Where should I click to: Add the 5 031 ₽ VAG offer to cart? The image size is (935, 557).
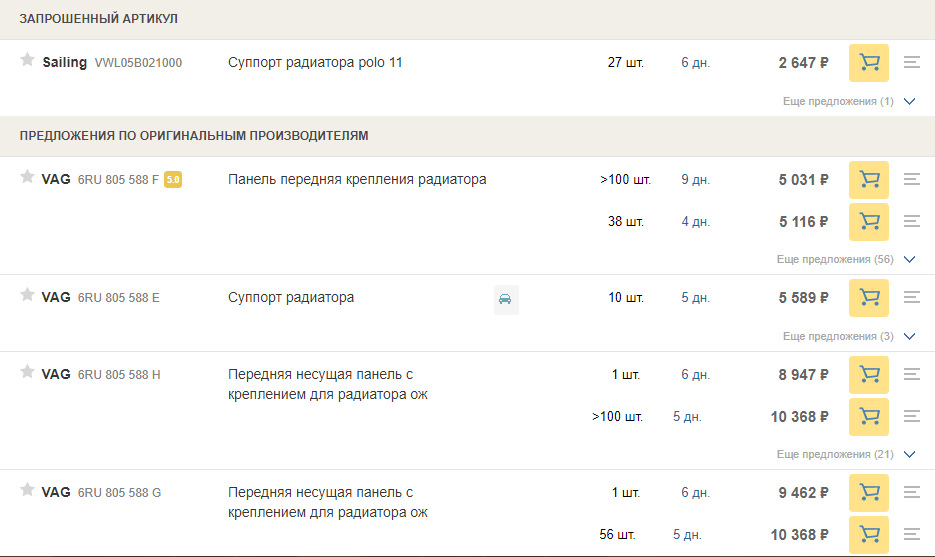(x=869, y=180)
